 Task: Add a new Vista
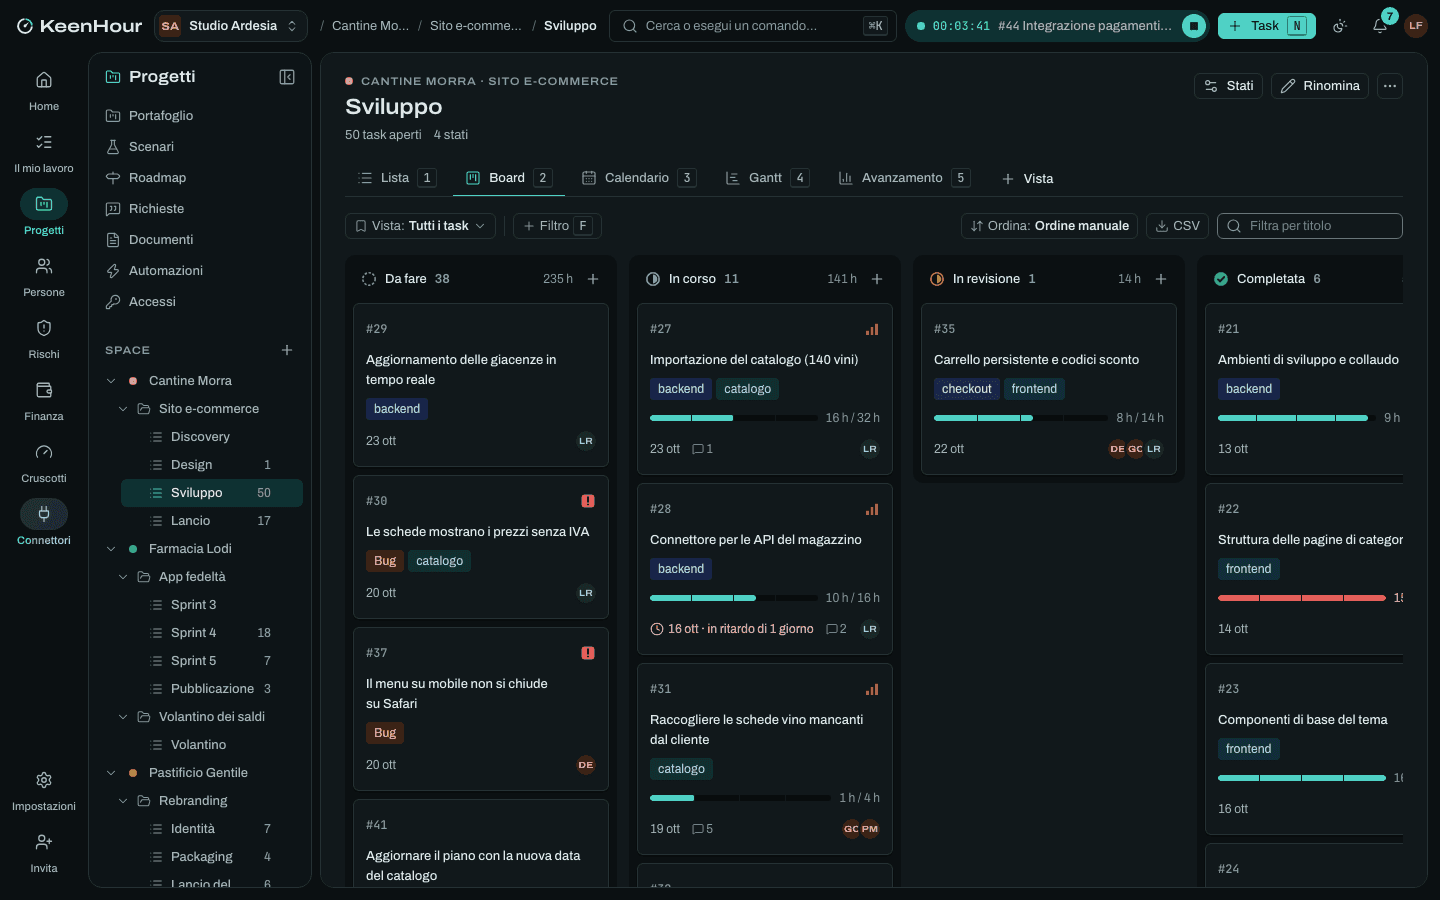[x=1027, y=179]
